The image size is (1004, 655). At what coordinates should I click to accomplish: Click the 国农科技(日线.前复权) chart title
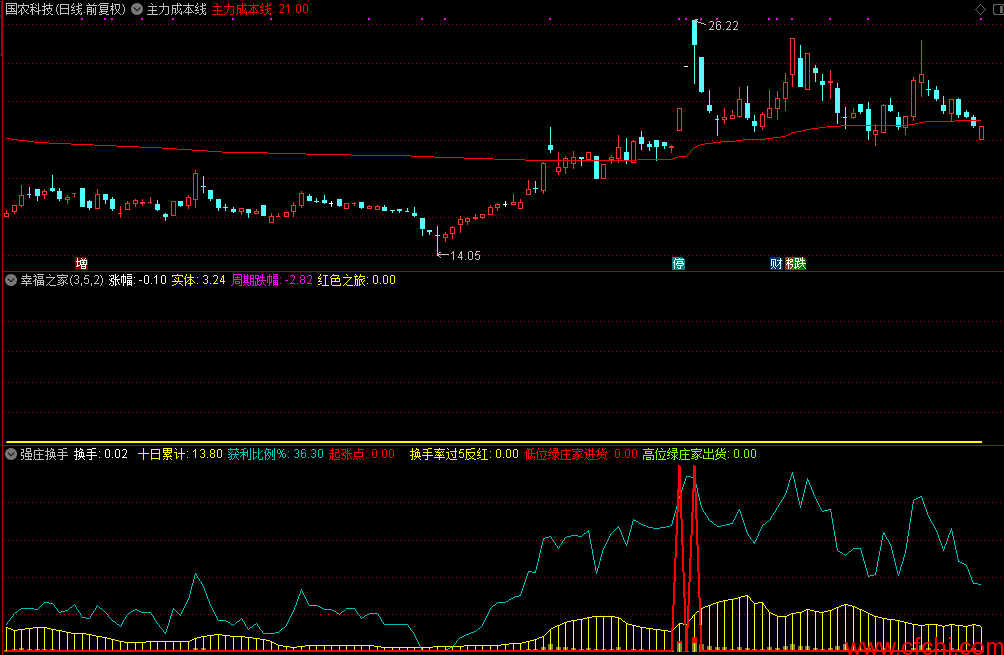tap(65, 10)
